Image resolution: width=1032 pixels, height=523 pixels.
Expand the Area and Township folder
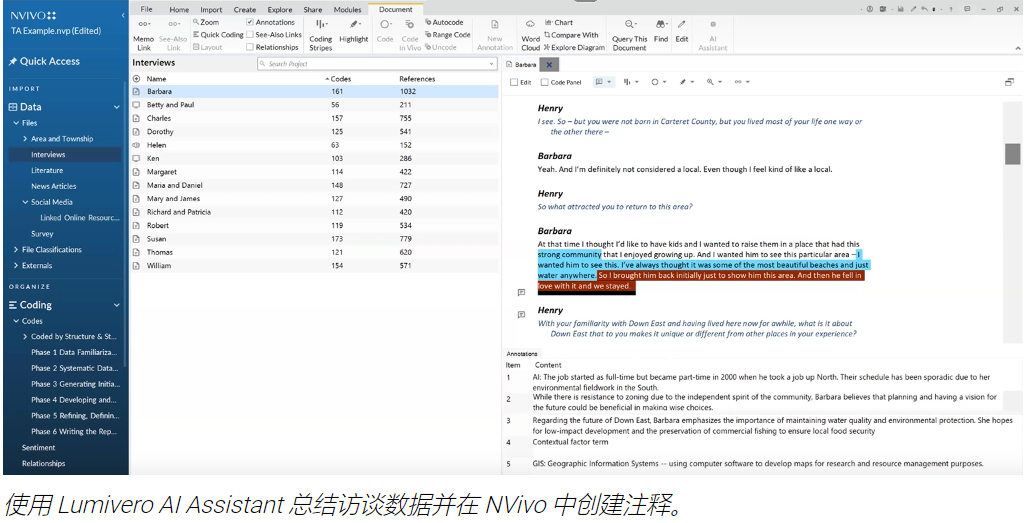point(25,139)
